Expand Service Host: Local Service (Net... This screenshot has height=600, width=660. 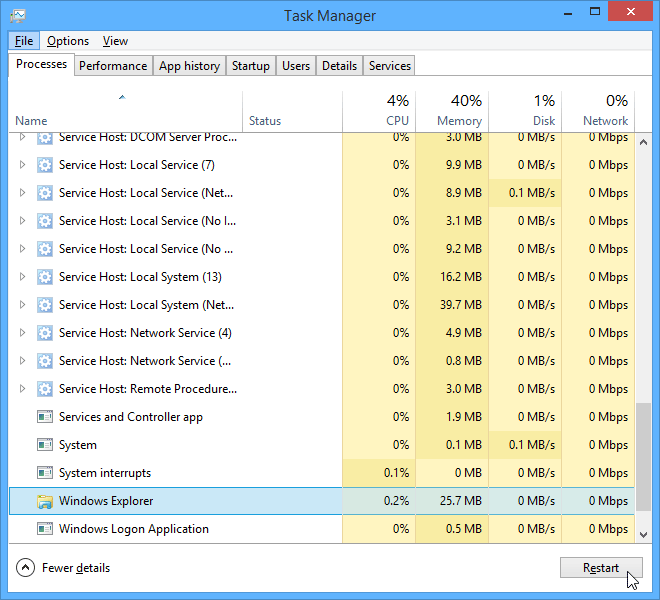(x=22, y=193)
